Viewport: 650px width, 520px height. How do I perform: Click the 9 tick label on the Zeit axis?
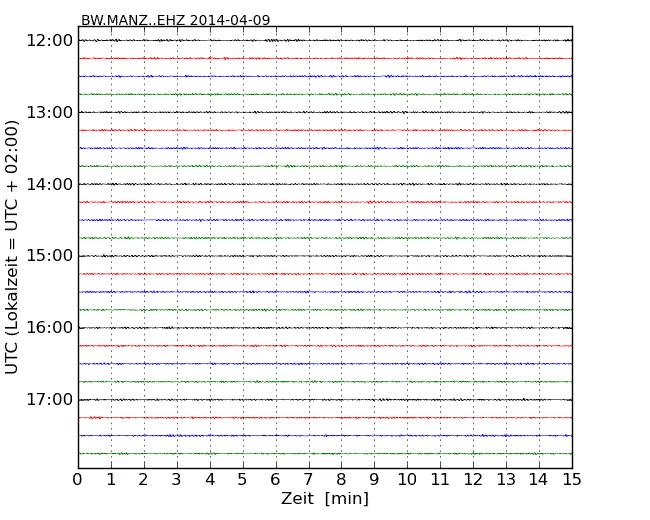click(374, 479)
